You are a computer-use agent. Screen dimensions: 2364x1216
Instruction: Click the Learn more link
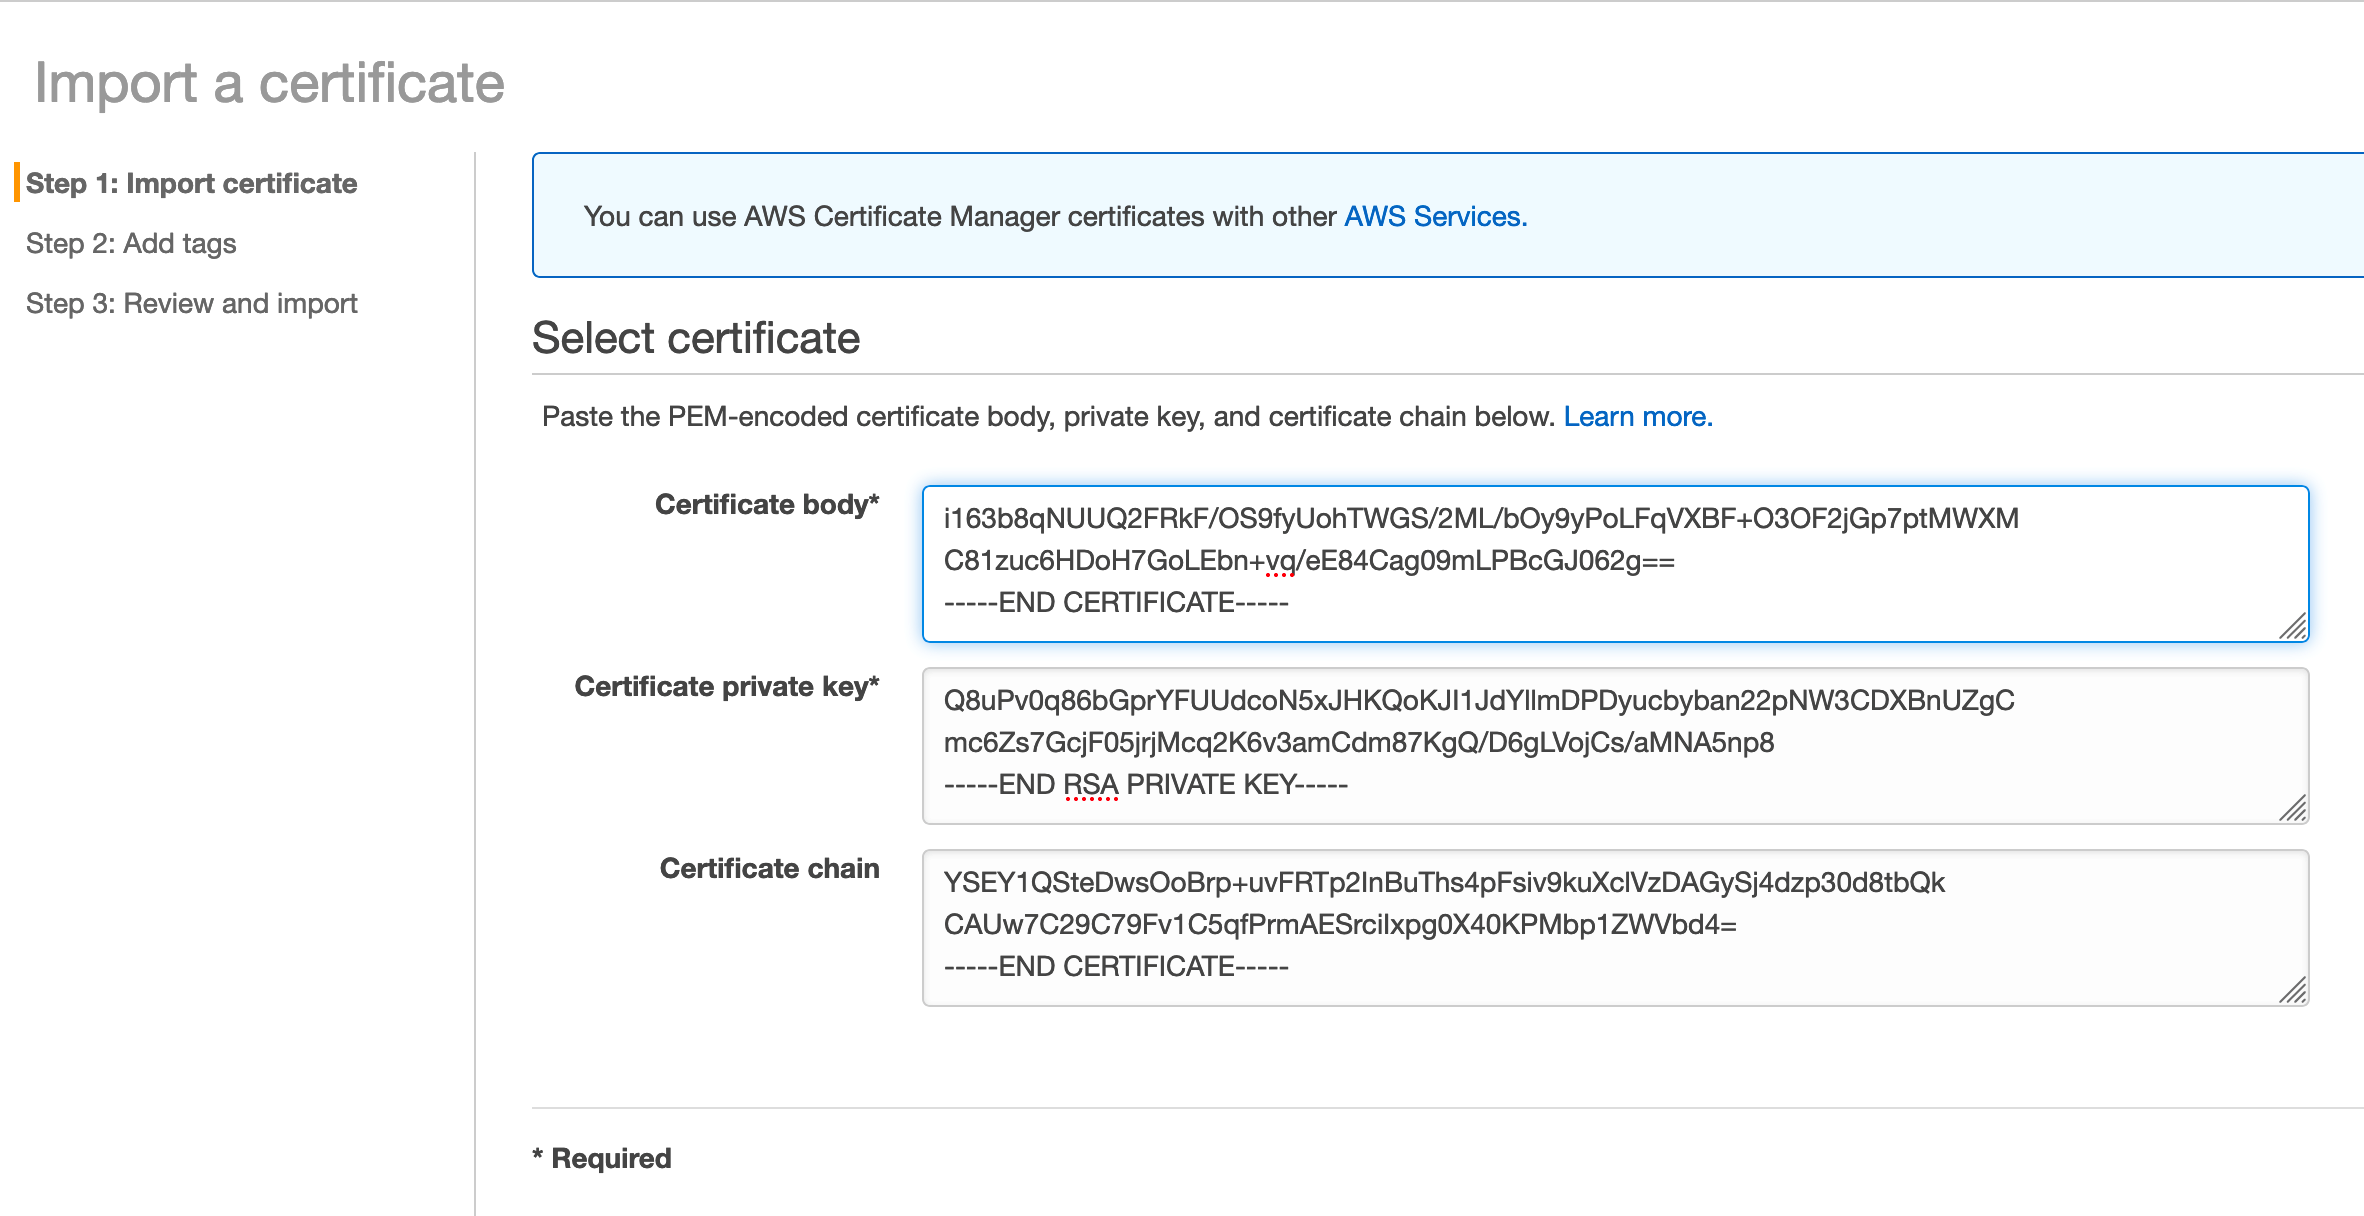(x=1636, y=416)
